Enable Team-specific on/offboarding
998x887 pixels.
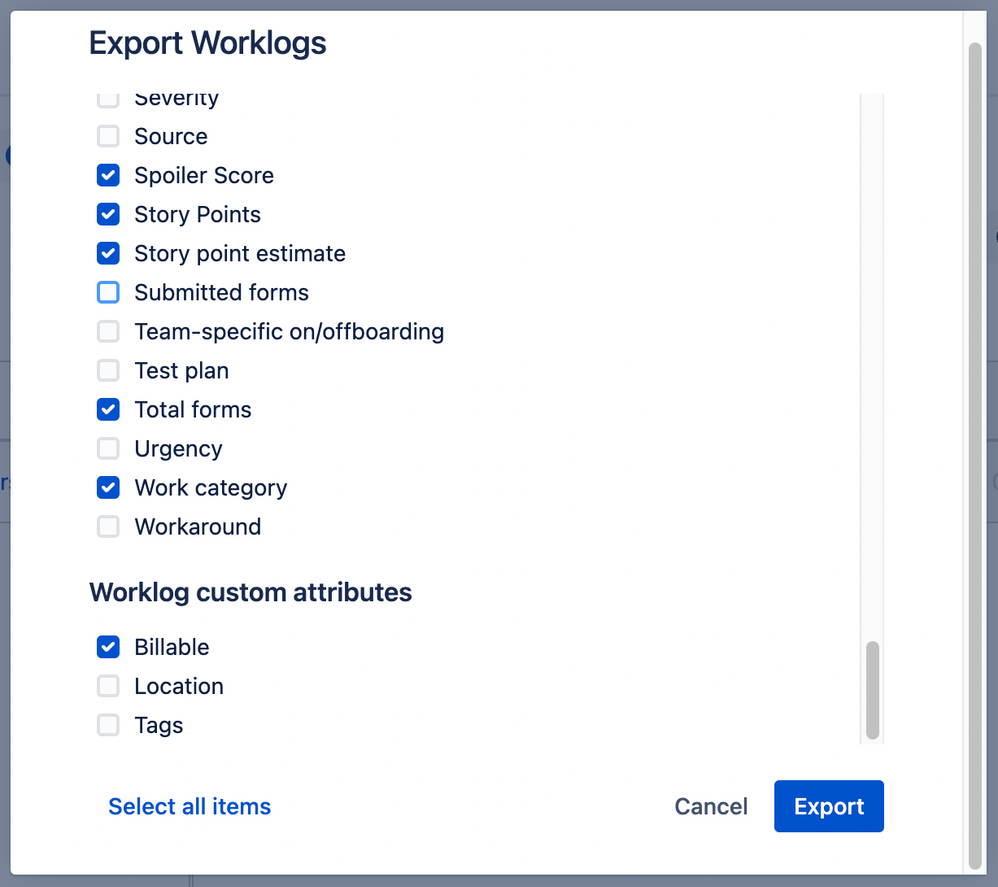[x=107, y=331]
